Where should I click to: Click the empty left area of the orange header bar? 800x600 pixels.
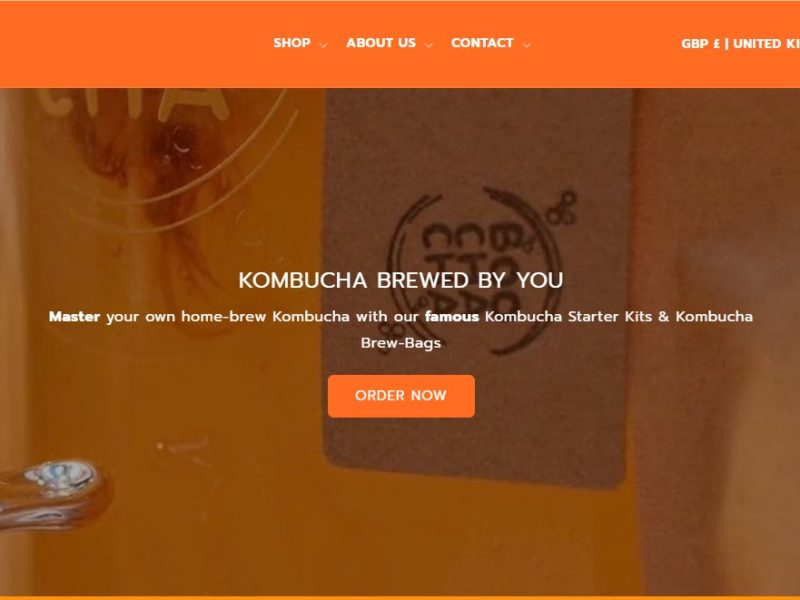click(x=133, y=44)
